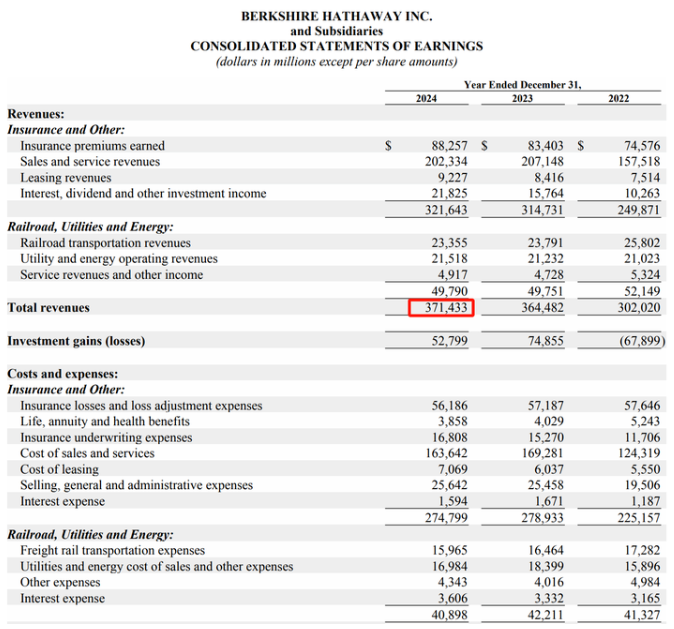Select the value 52,799
Screen dimensions: 674x629
pyautogui.click(x=450, y=341)
